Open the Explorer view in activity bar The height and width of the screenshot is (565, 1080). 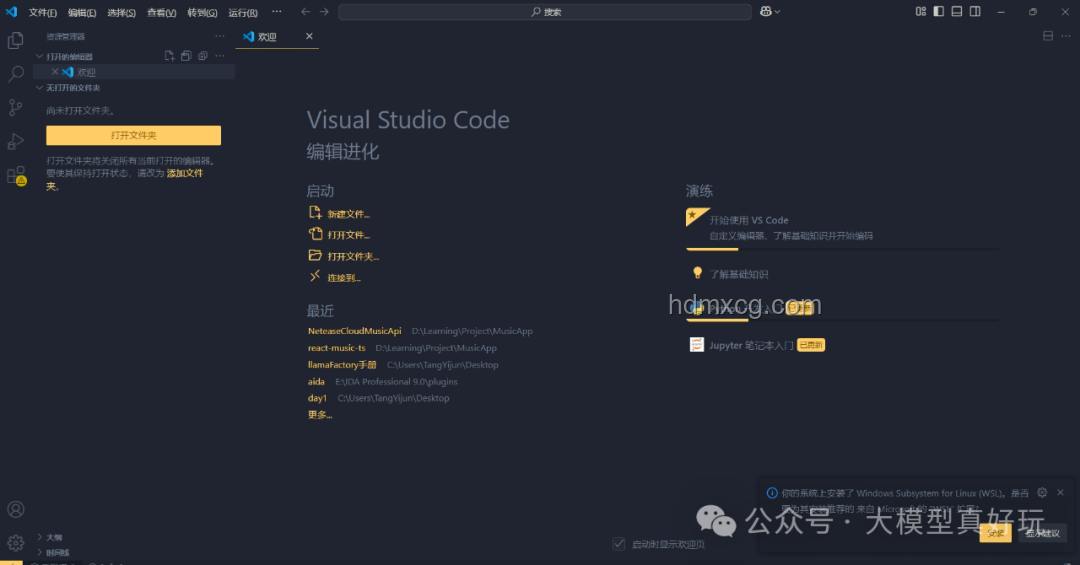15,41
